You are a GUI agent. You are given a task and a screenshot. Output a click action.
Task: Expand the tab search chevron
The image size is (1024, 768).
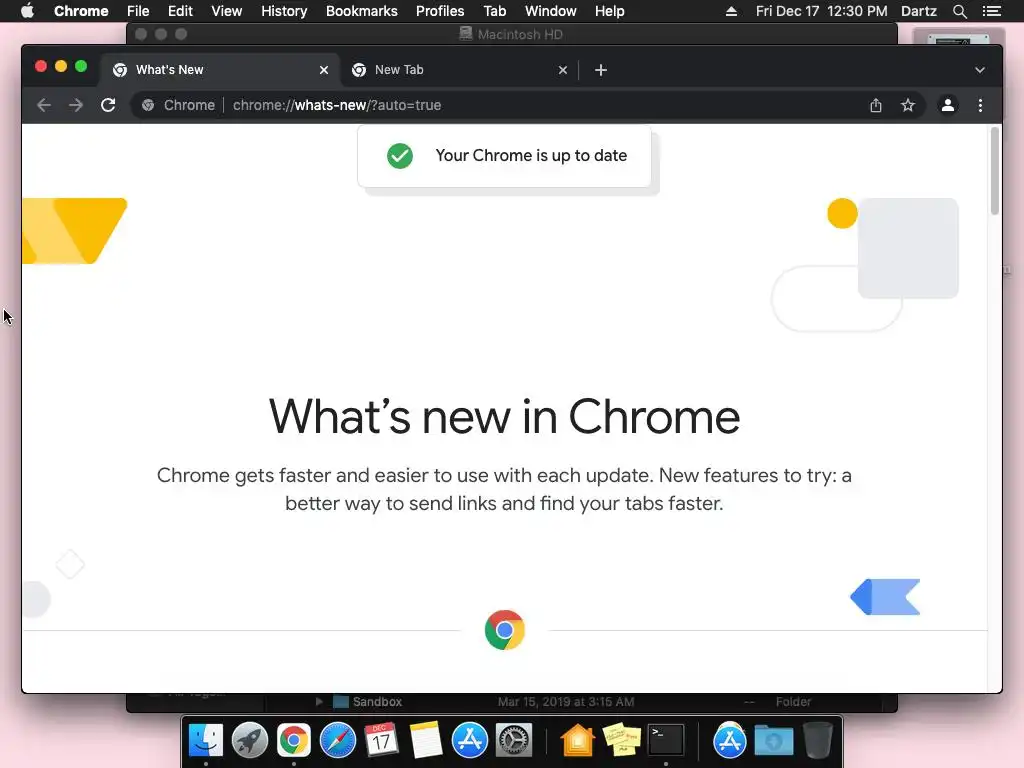tap(980, 70)
